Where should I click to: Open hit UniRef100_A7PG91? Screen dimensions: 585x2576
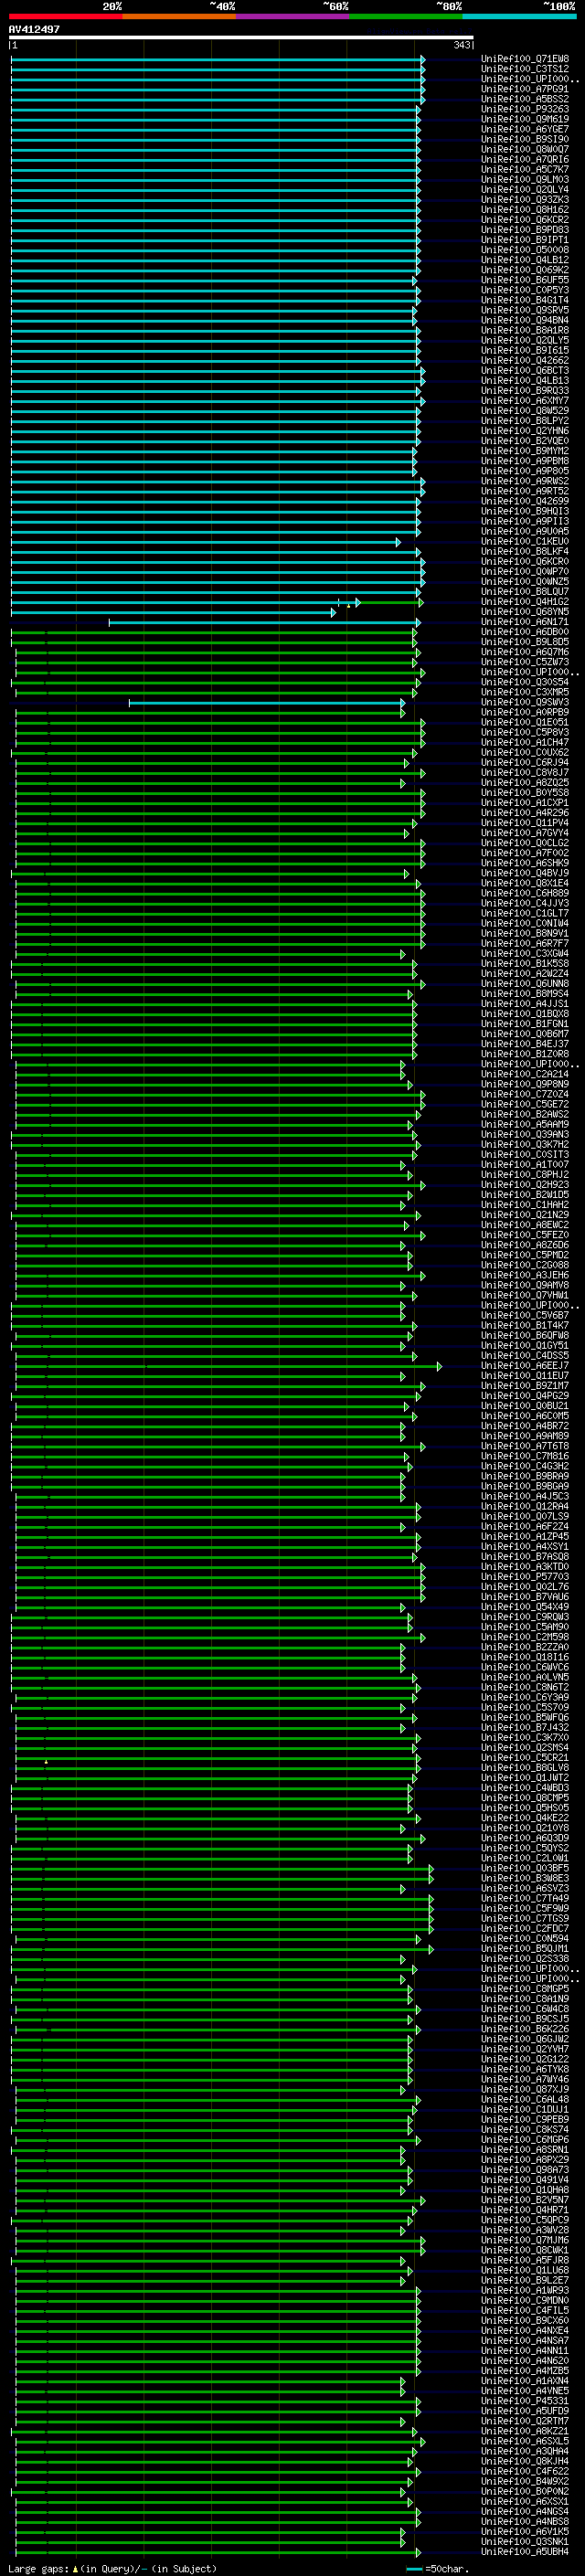click(x=525, y=89)
